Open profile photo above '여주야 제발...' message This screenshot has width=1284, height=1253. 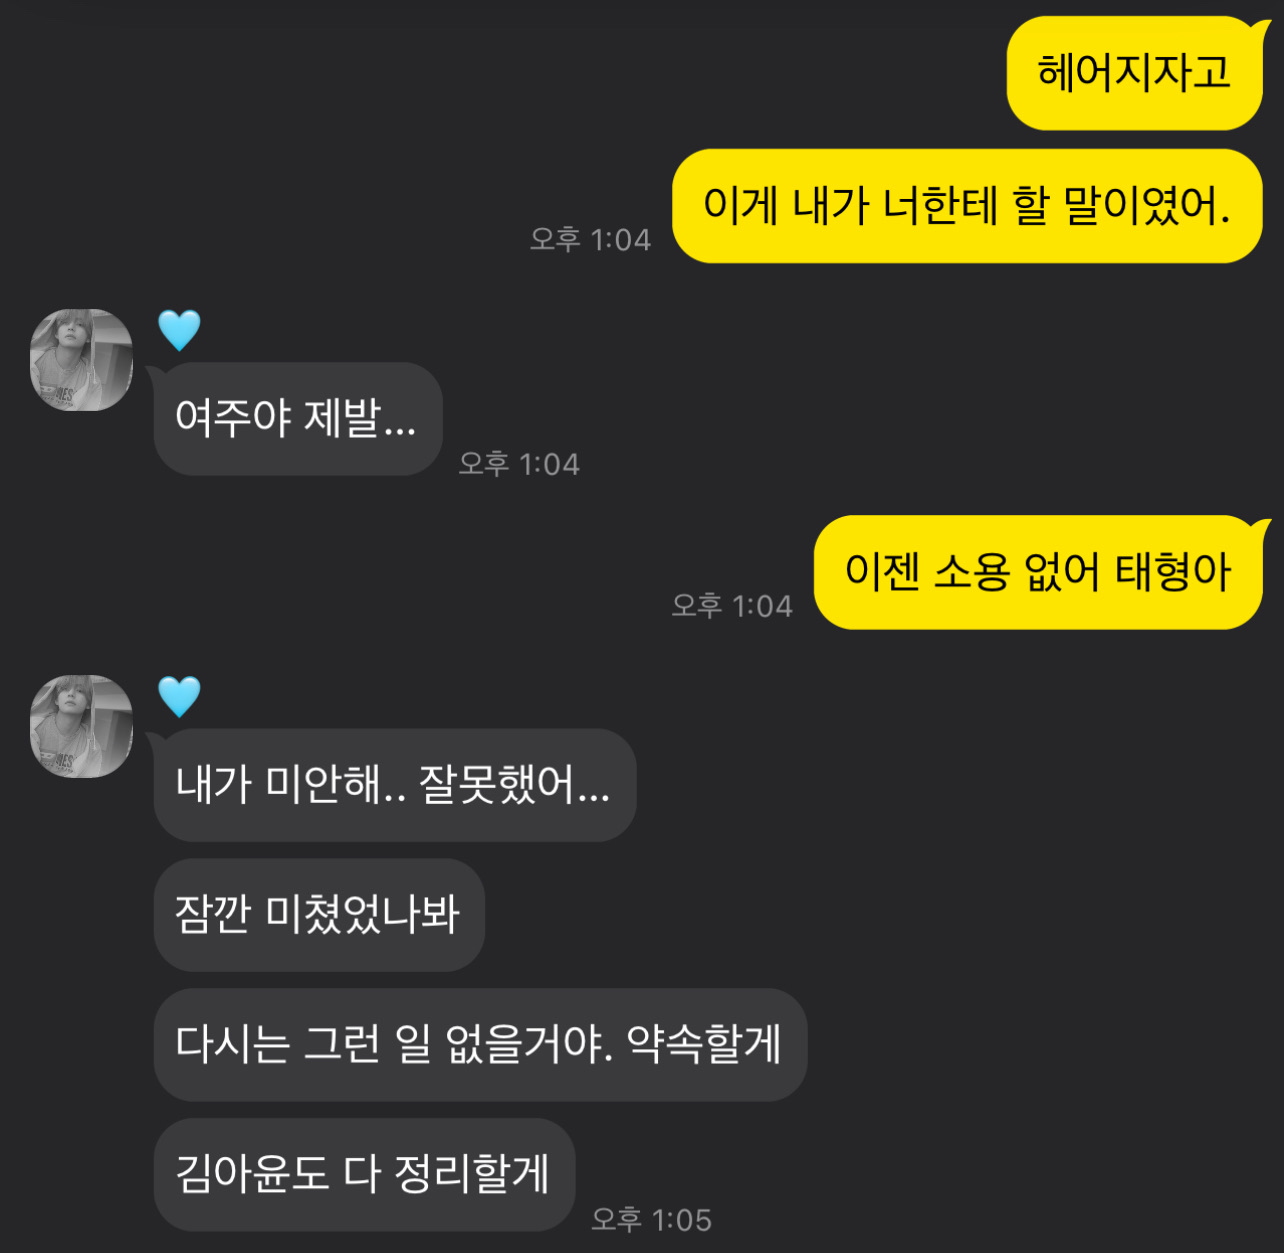(x=81, y=360)
